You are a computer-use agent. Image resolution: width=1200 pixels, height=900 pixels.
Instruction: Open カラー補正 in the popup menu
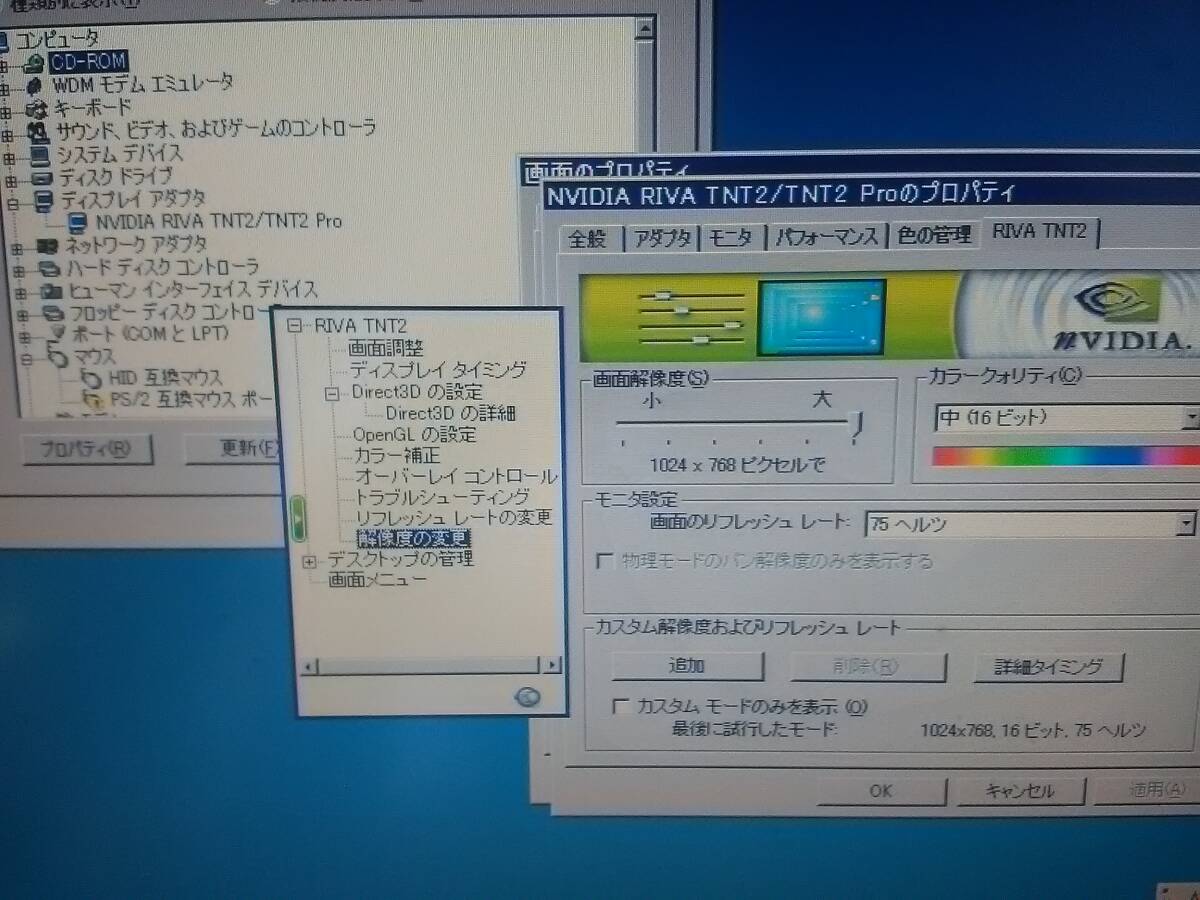click(397, 456)
